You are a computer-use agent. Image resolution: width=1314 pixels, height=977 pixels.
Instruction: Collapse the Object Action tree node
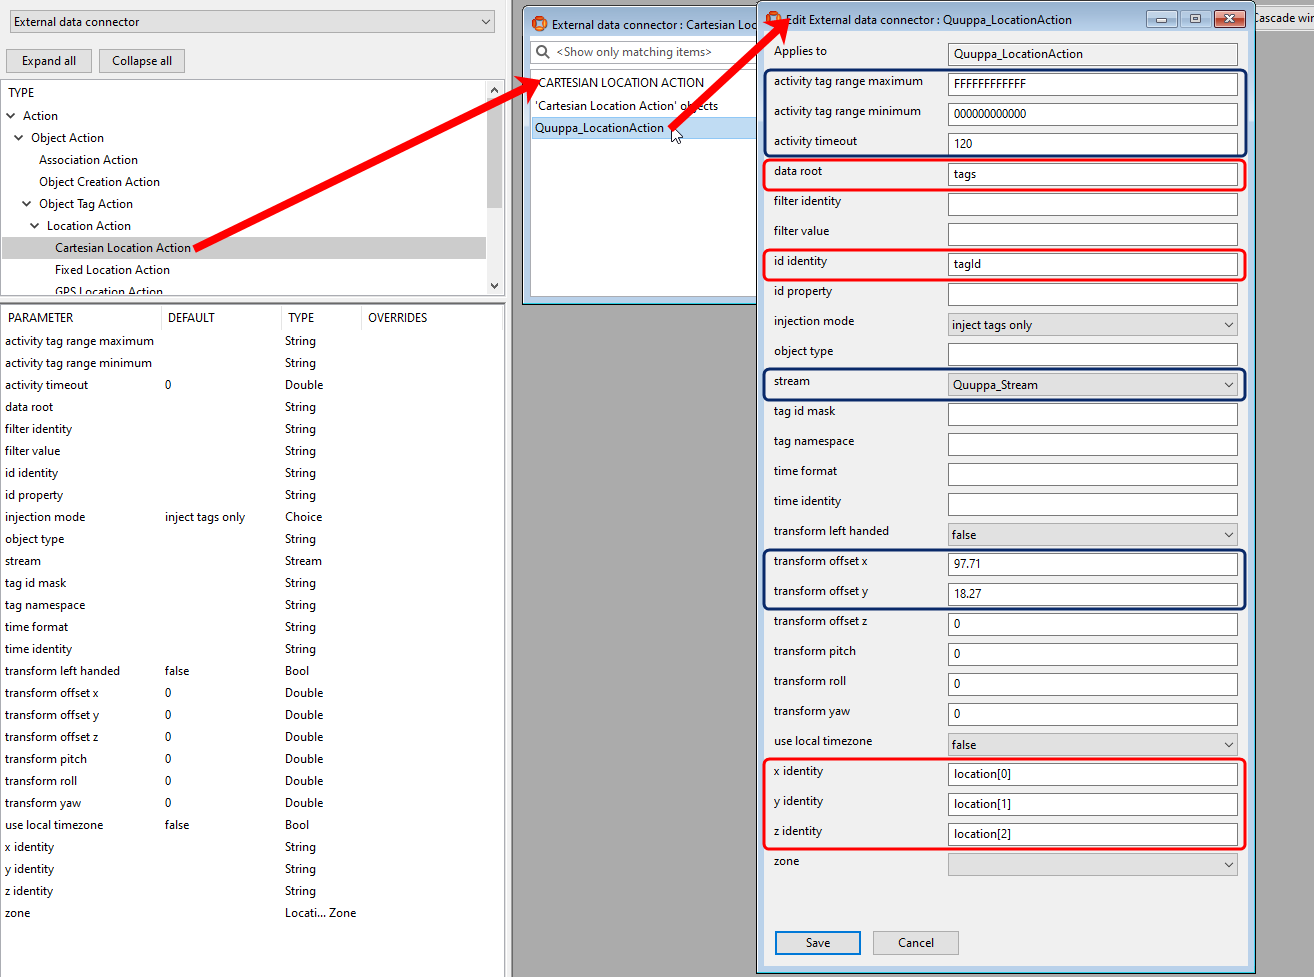[19, 138]
